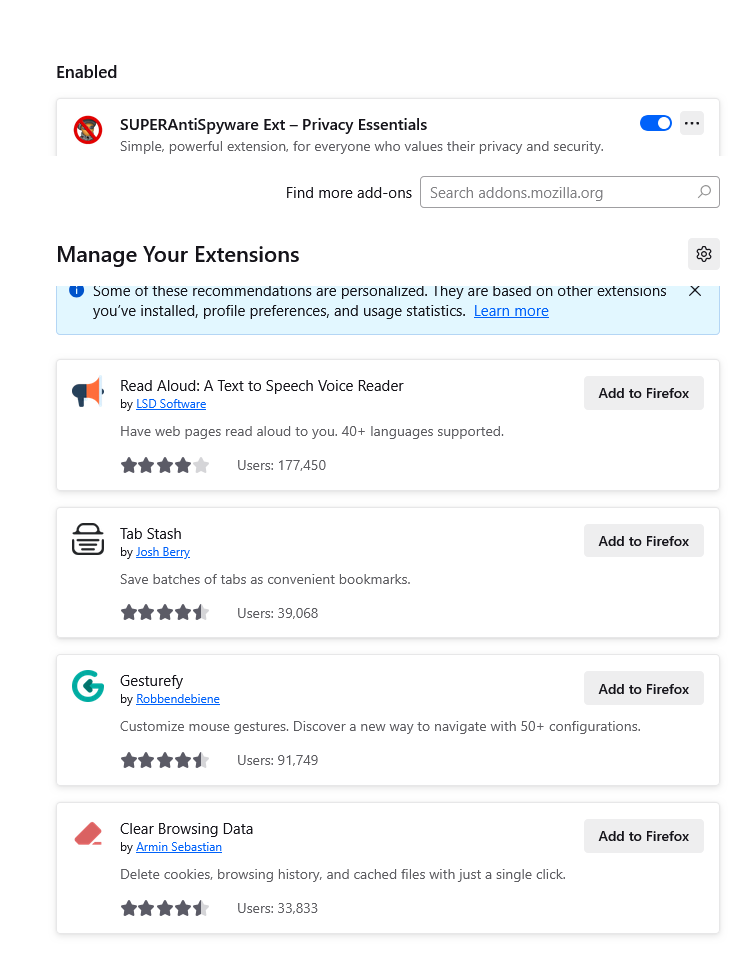Disable the SUPERAntiSpyware extension toggle
Screen dimensions: 734x956
(655, 123)
